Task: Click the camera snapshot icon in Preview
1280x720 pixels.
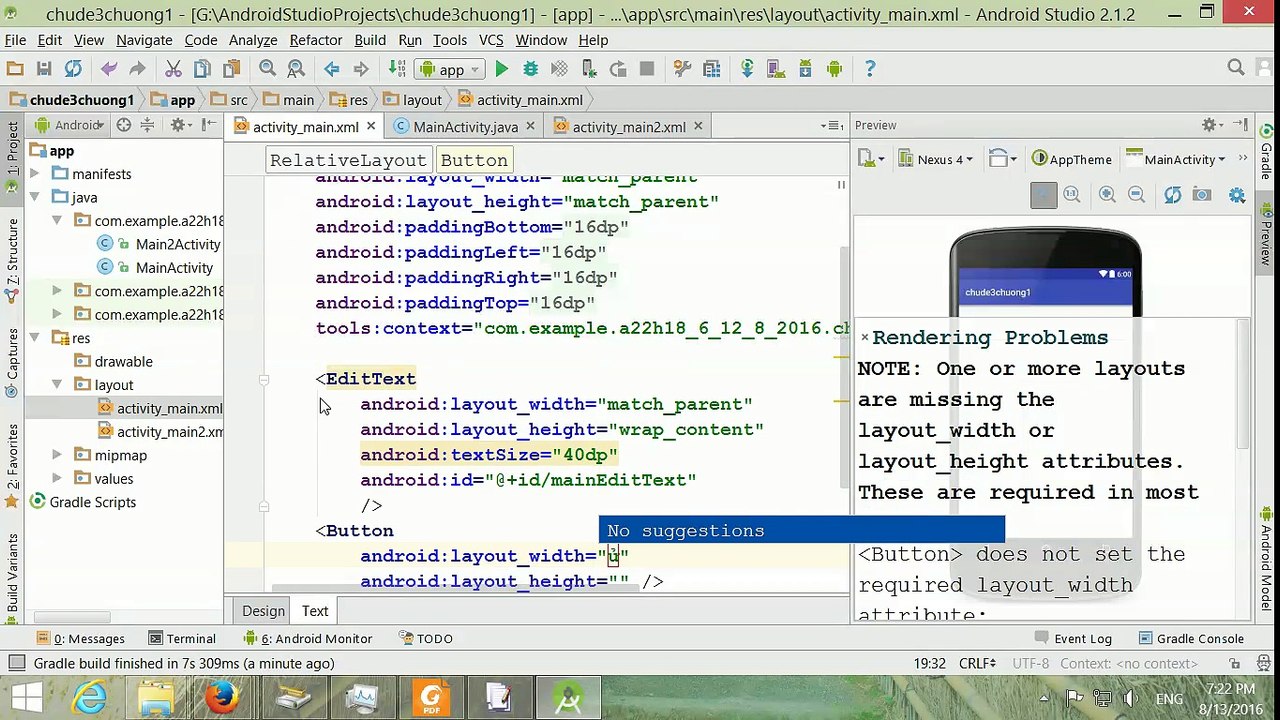Action: click(x=1202, y=195)
